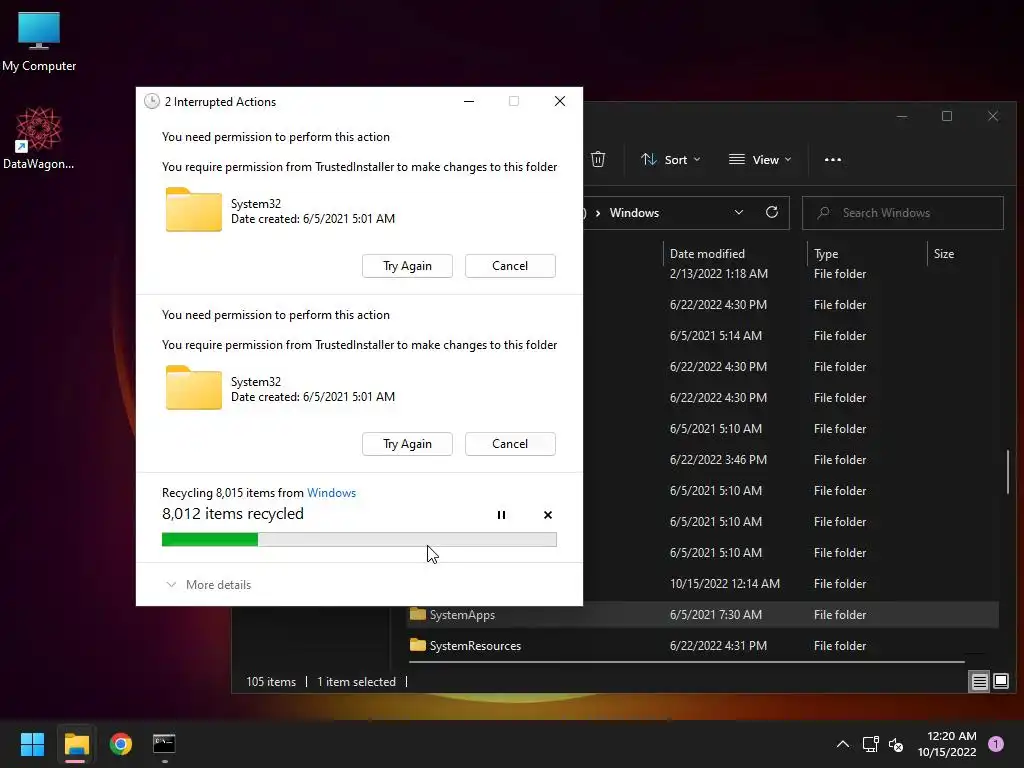Click the SystemResources folder icon
This screenshot has width=1024, height=768.
pyautogui.click(x=417, y=645)
